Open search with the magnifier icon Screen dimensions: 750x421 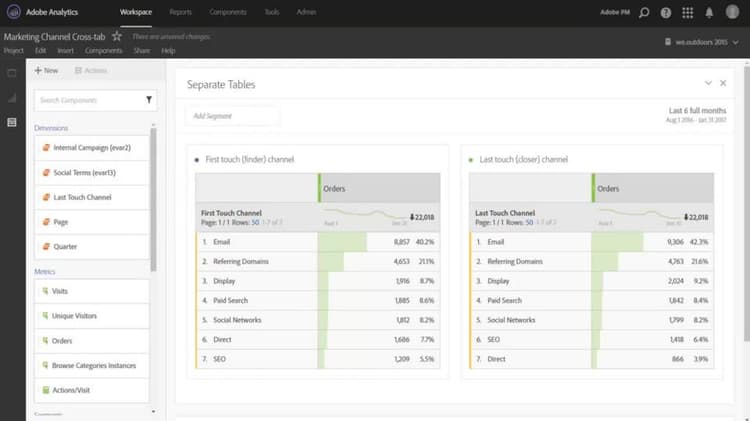point(643,12)
